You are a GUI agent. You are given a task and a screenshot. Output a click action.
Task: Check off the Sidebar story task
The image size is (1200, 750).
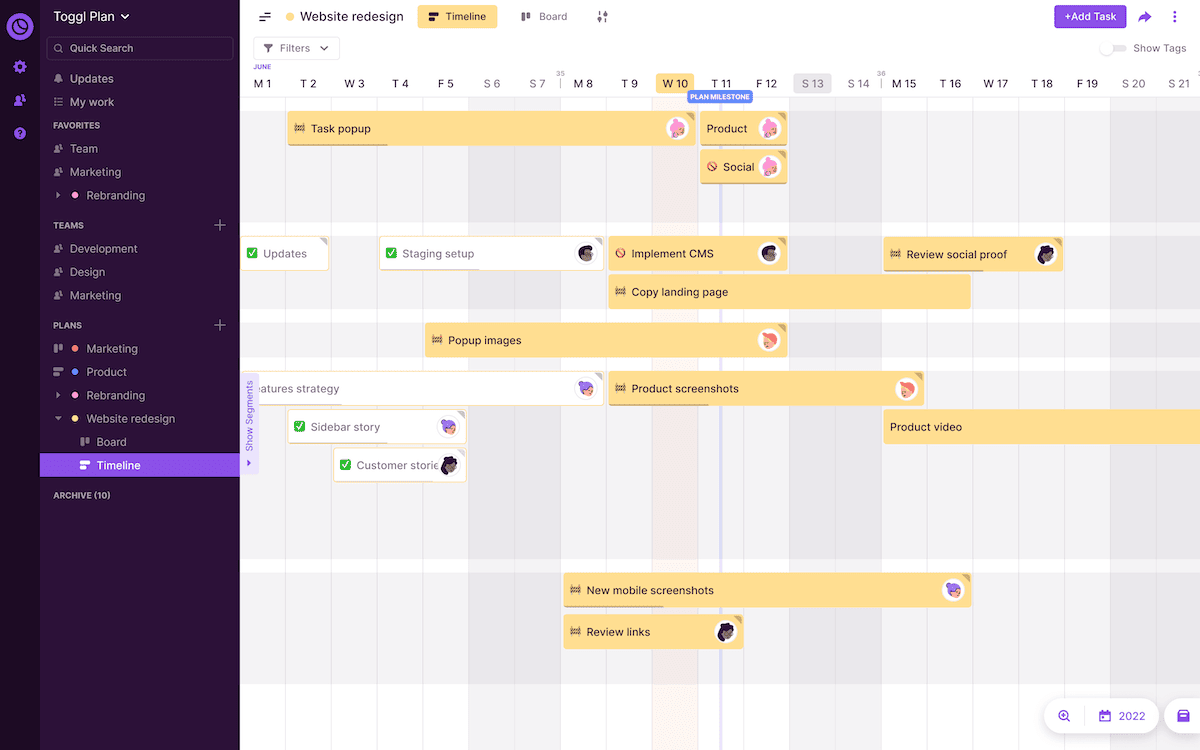point(299,426)
